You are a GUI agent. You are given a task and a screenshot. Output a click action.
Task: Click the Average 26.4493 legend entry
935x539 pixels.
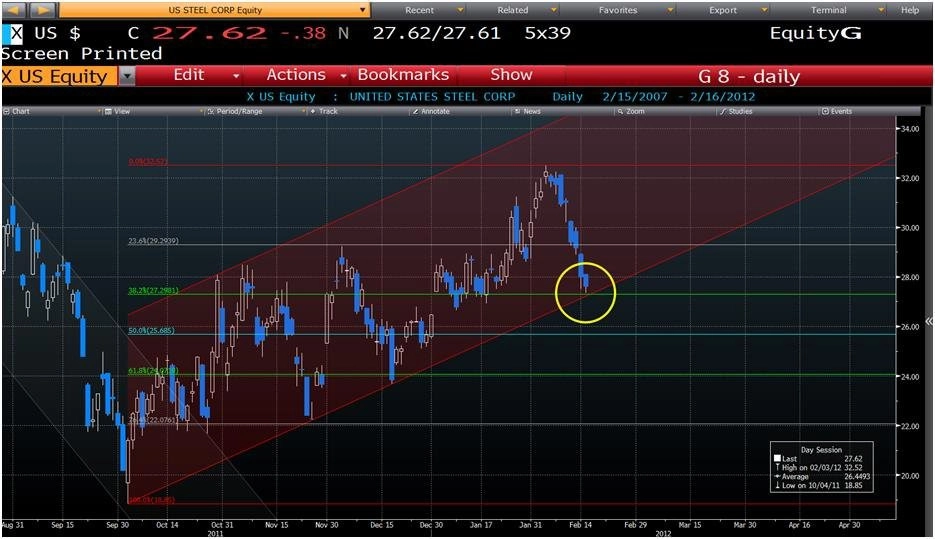(821, 476)
